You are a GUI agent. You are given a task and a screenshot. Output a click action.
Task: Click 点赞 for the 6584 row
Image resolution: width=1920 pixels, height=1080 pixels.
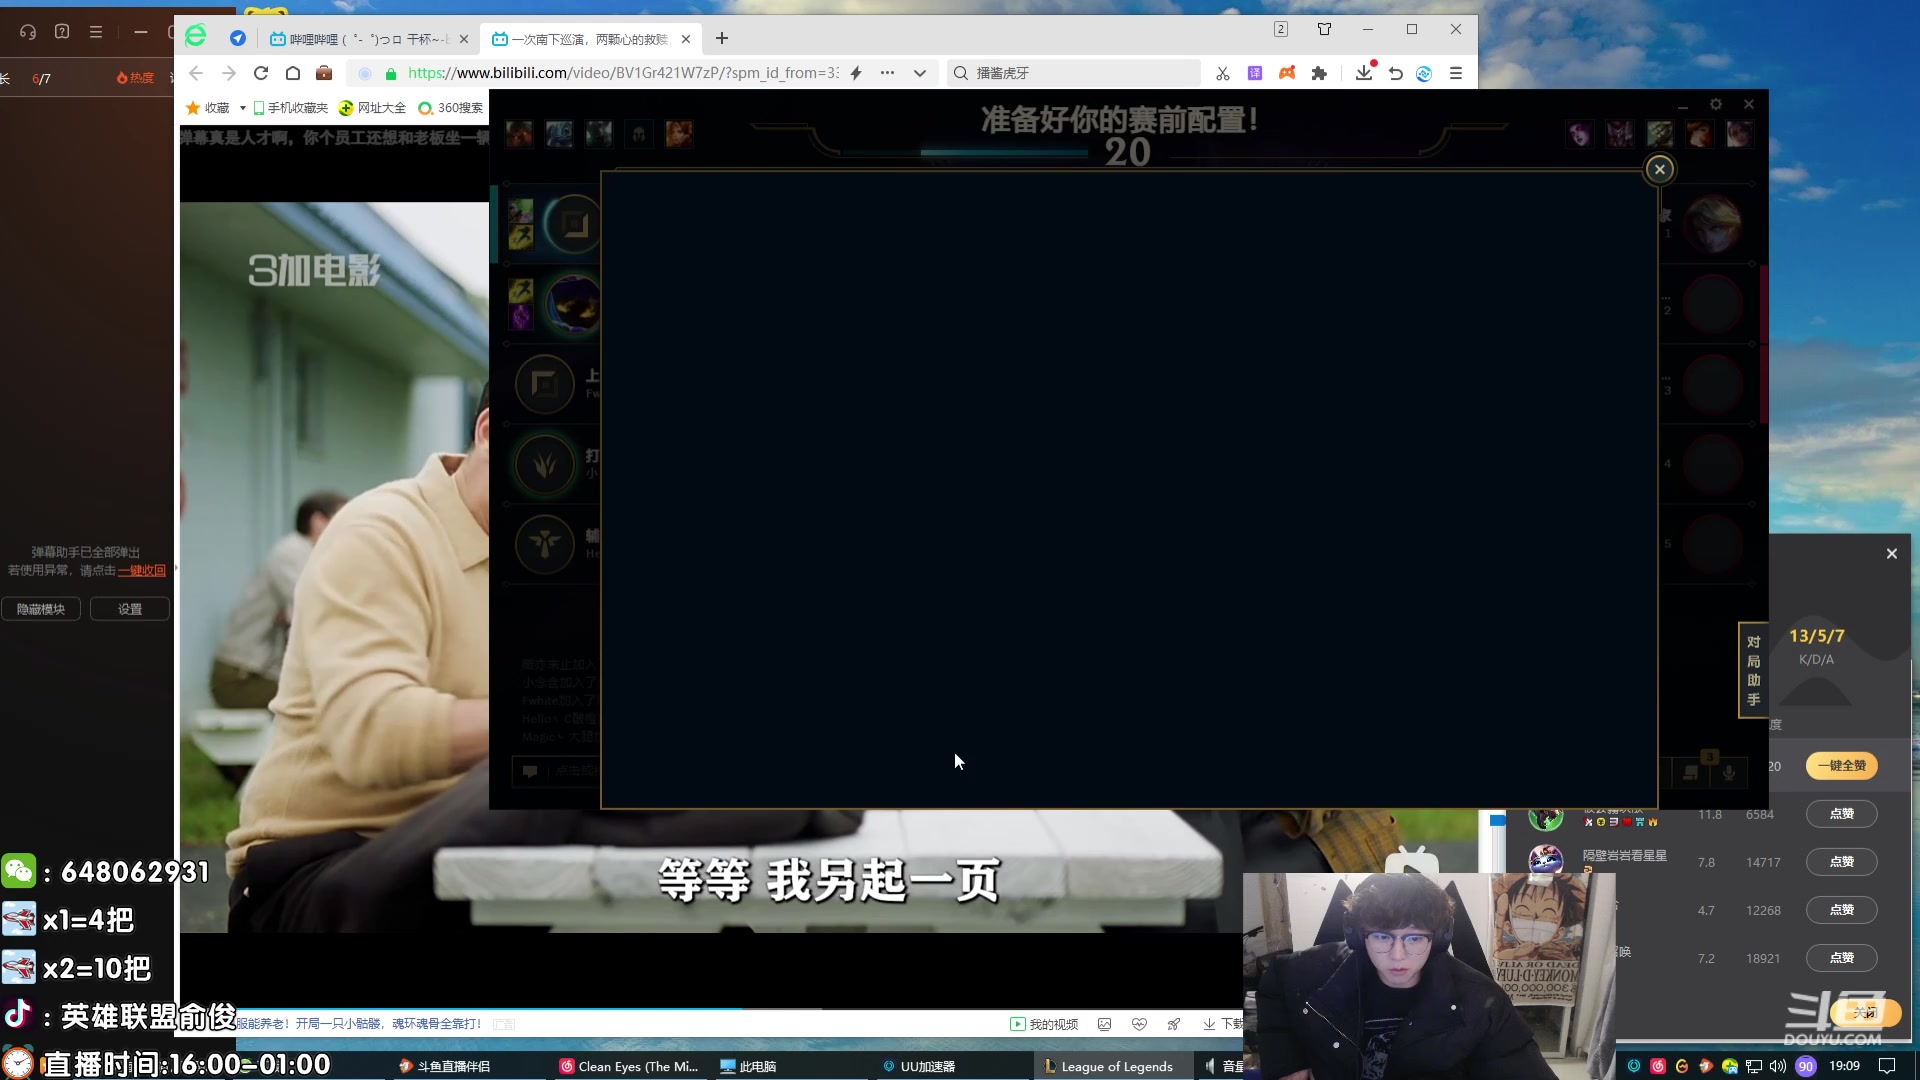(x=1842, y=814)
